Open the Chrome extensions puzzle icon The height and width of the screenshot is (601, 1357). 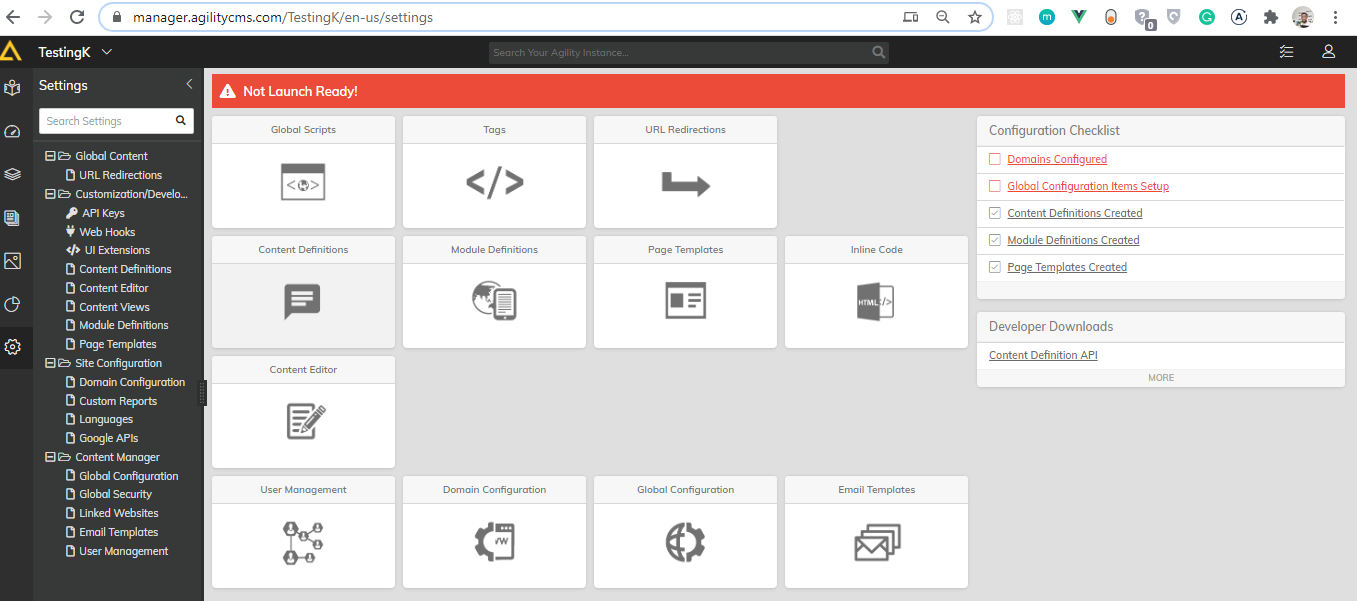[1271, 17]
